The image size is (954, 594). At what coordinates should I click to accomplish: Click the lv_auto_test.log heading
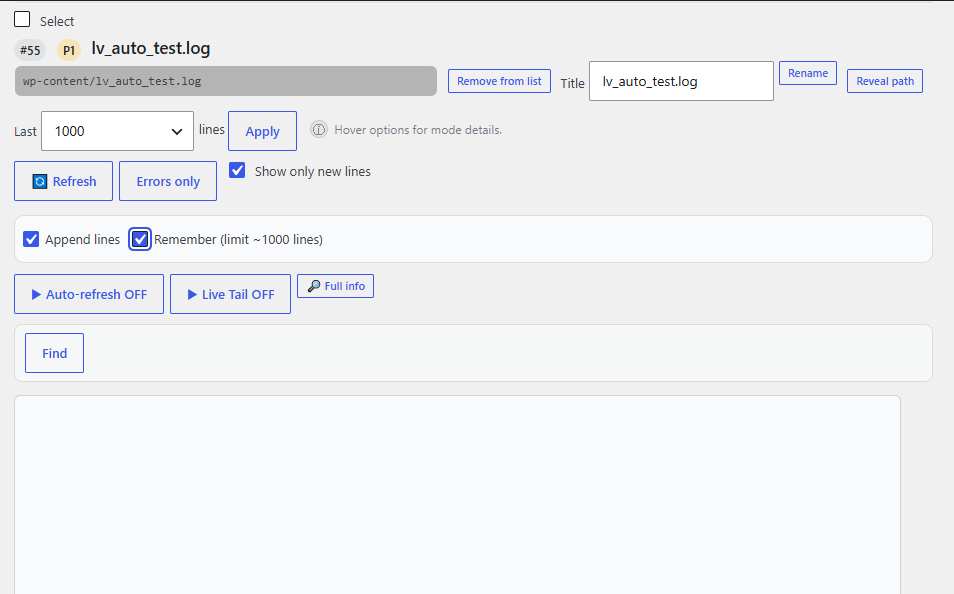click(x=151, y=48)
